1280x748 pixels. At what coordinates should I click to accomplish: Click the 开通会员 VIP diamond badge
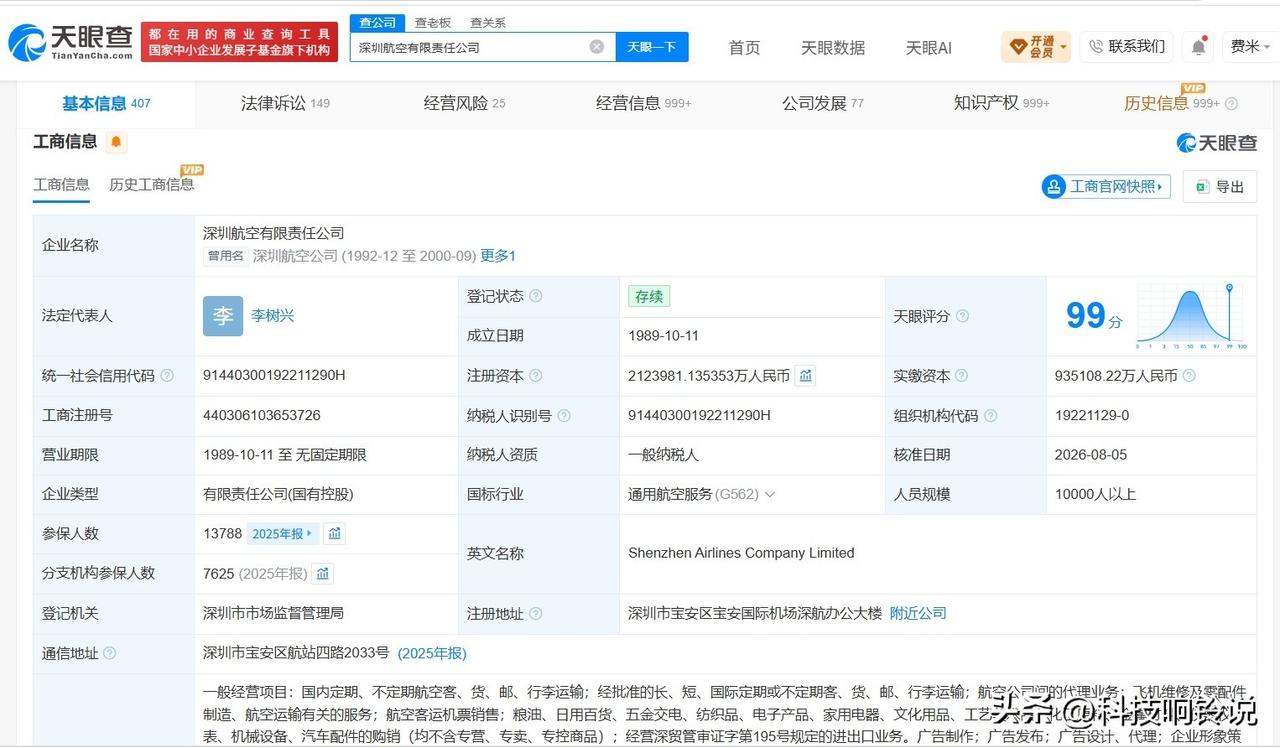[x=1019, y=46]
